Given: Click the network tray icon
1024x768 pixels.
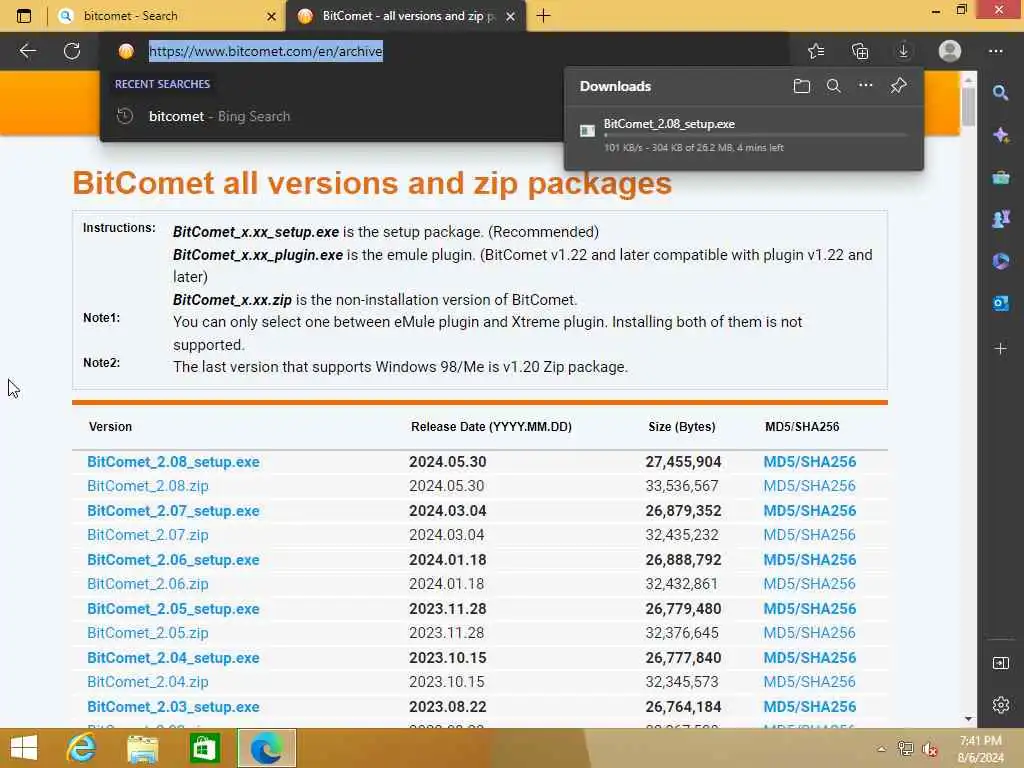Looking at the screenshot, I should coord(905,749).
